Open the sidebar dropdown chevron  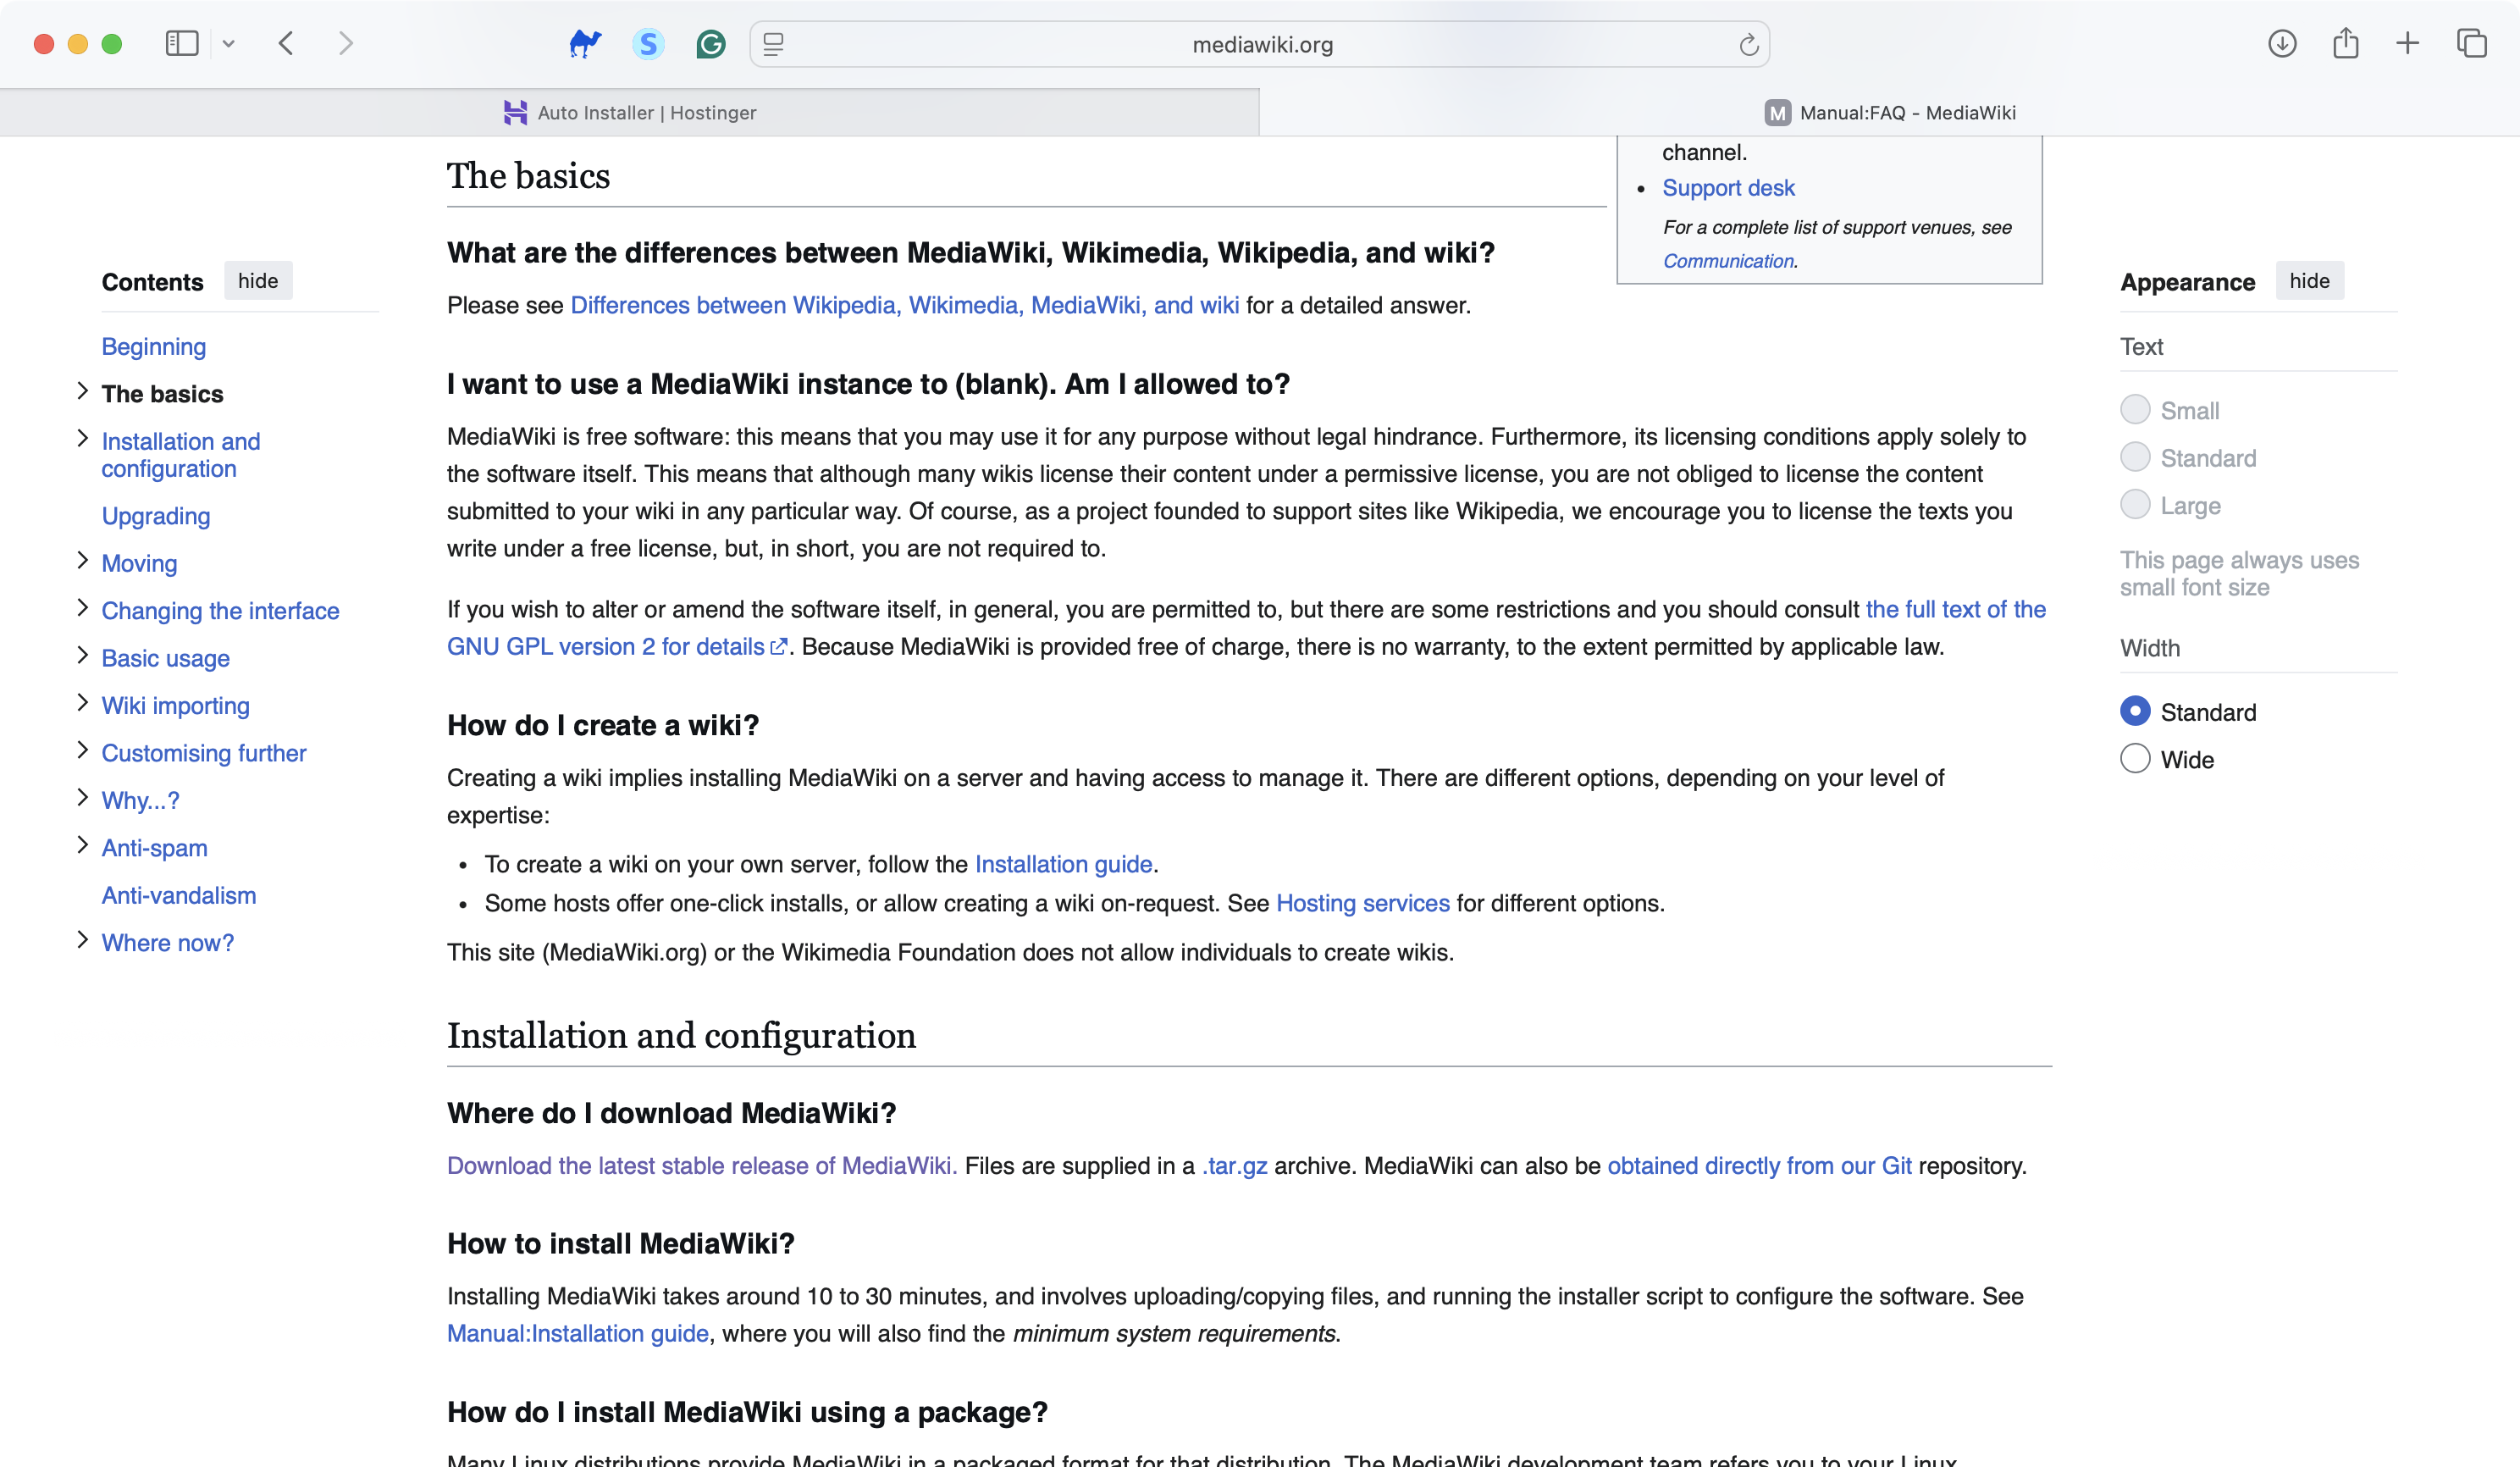pos(228,43)
